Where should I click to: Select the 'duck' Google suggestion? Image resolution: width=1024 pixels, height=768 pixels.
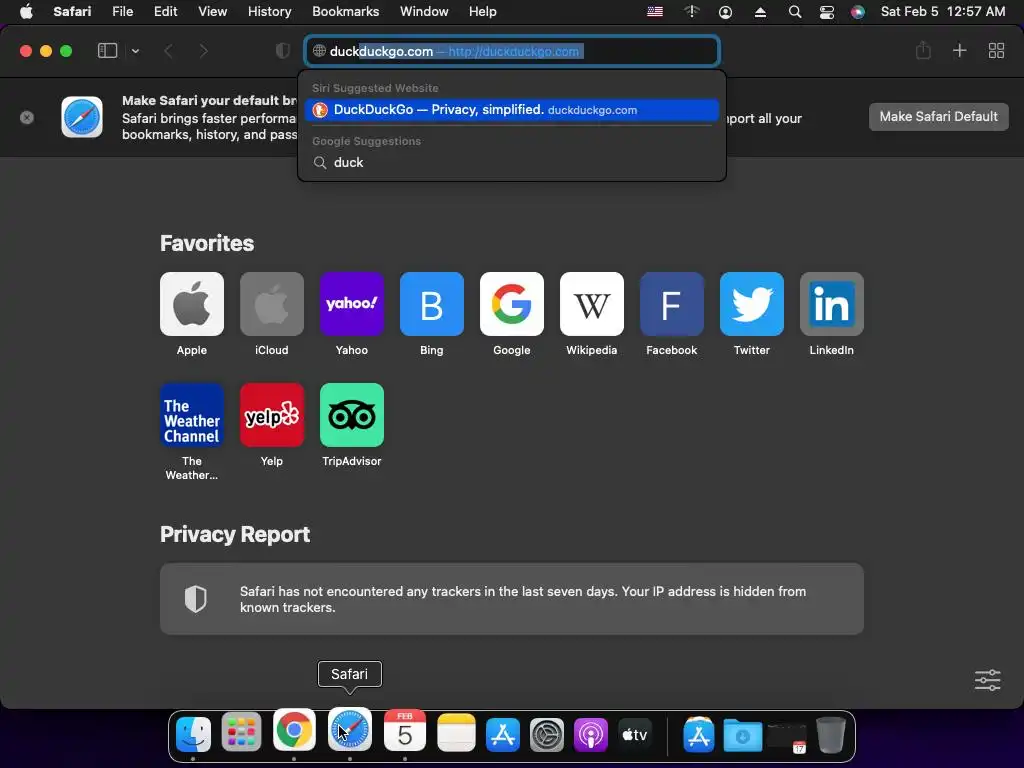[x=511, y=163]
